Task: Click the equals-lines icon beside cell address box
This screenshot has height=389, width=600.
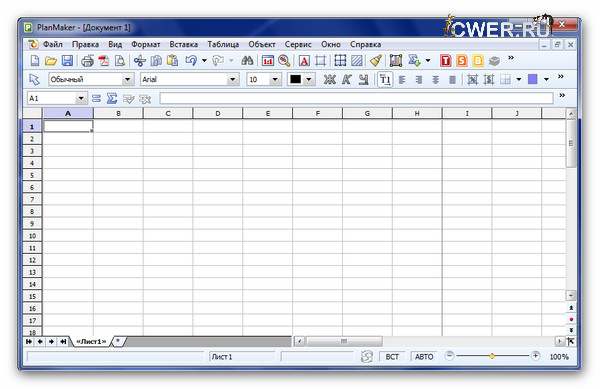Action: click(96, 99)
